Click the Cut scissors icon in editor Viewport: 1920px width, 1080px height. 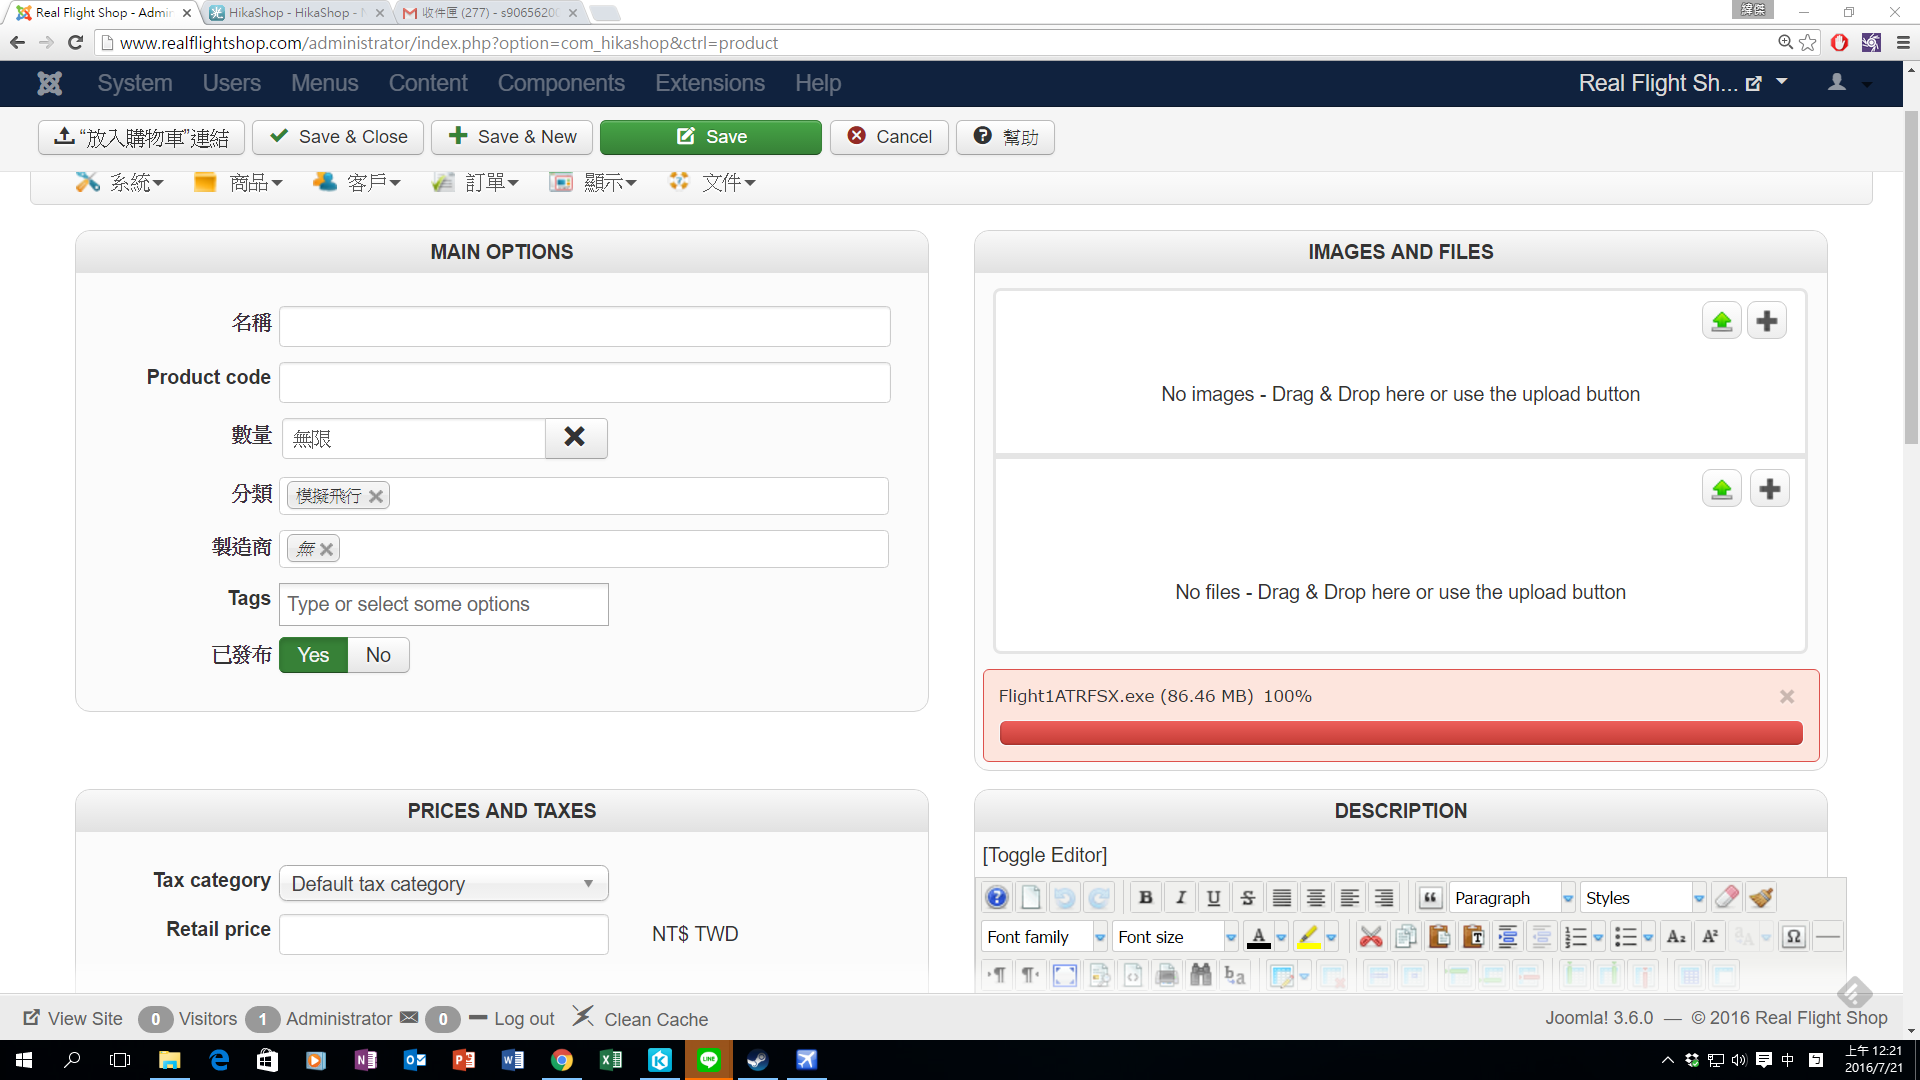(1371, 937)
